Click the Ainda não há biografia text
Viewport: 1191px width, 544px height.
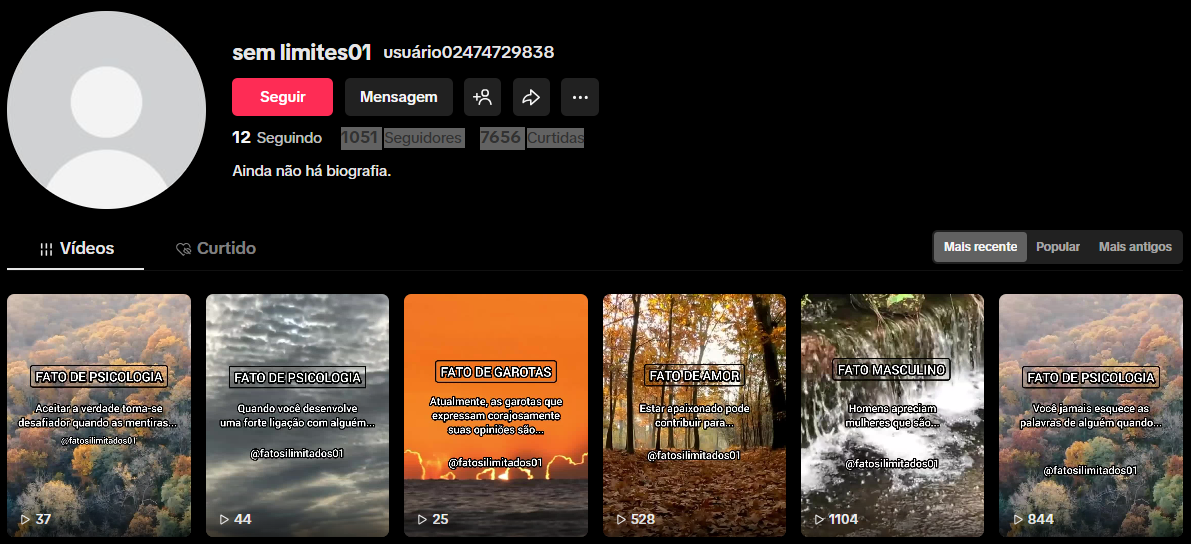point(311,171)
